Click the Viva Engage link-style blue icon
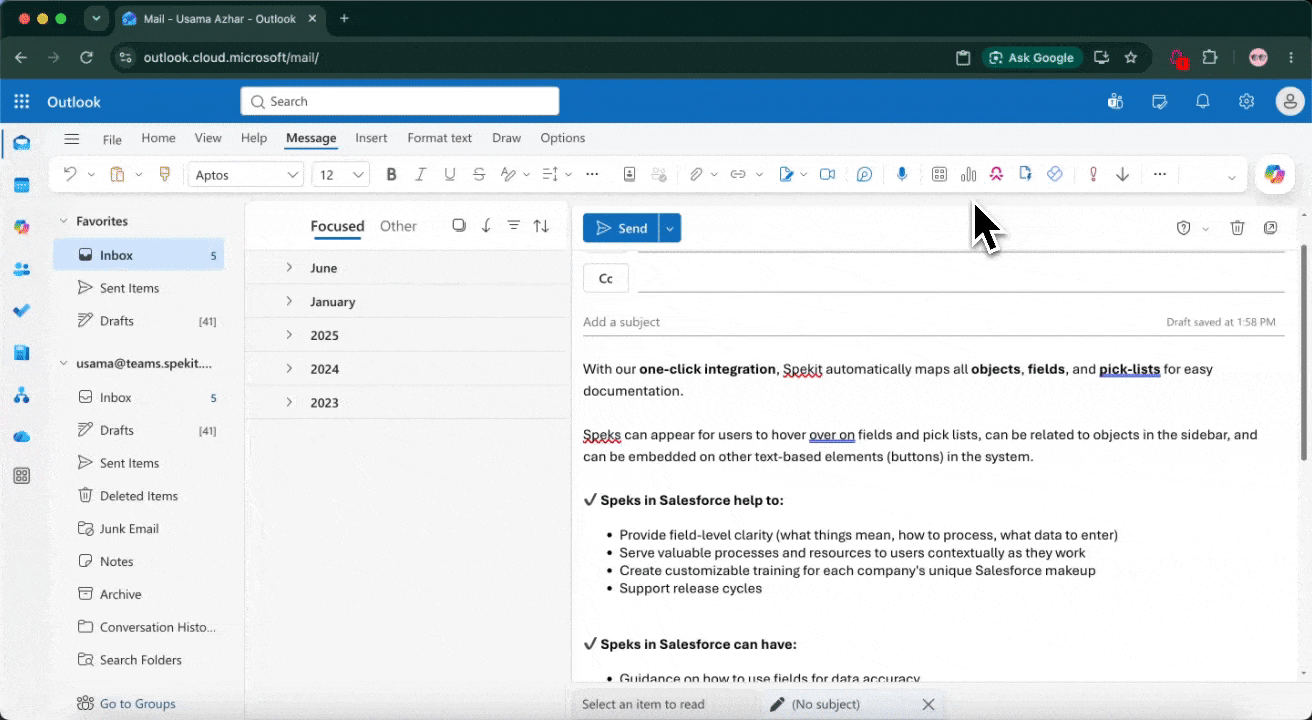1312x720 pixels. tap(1054, 175)
